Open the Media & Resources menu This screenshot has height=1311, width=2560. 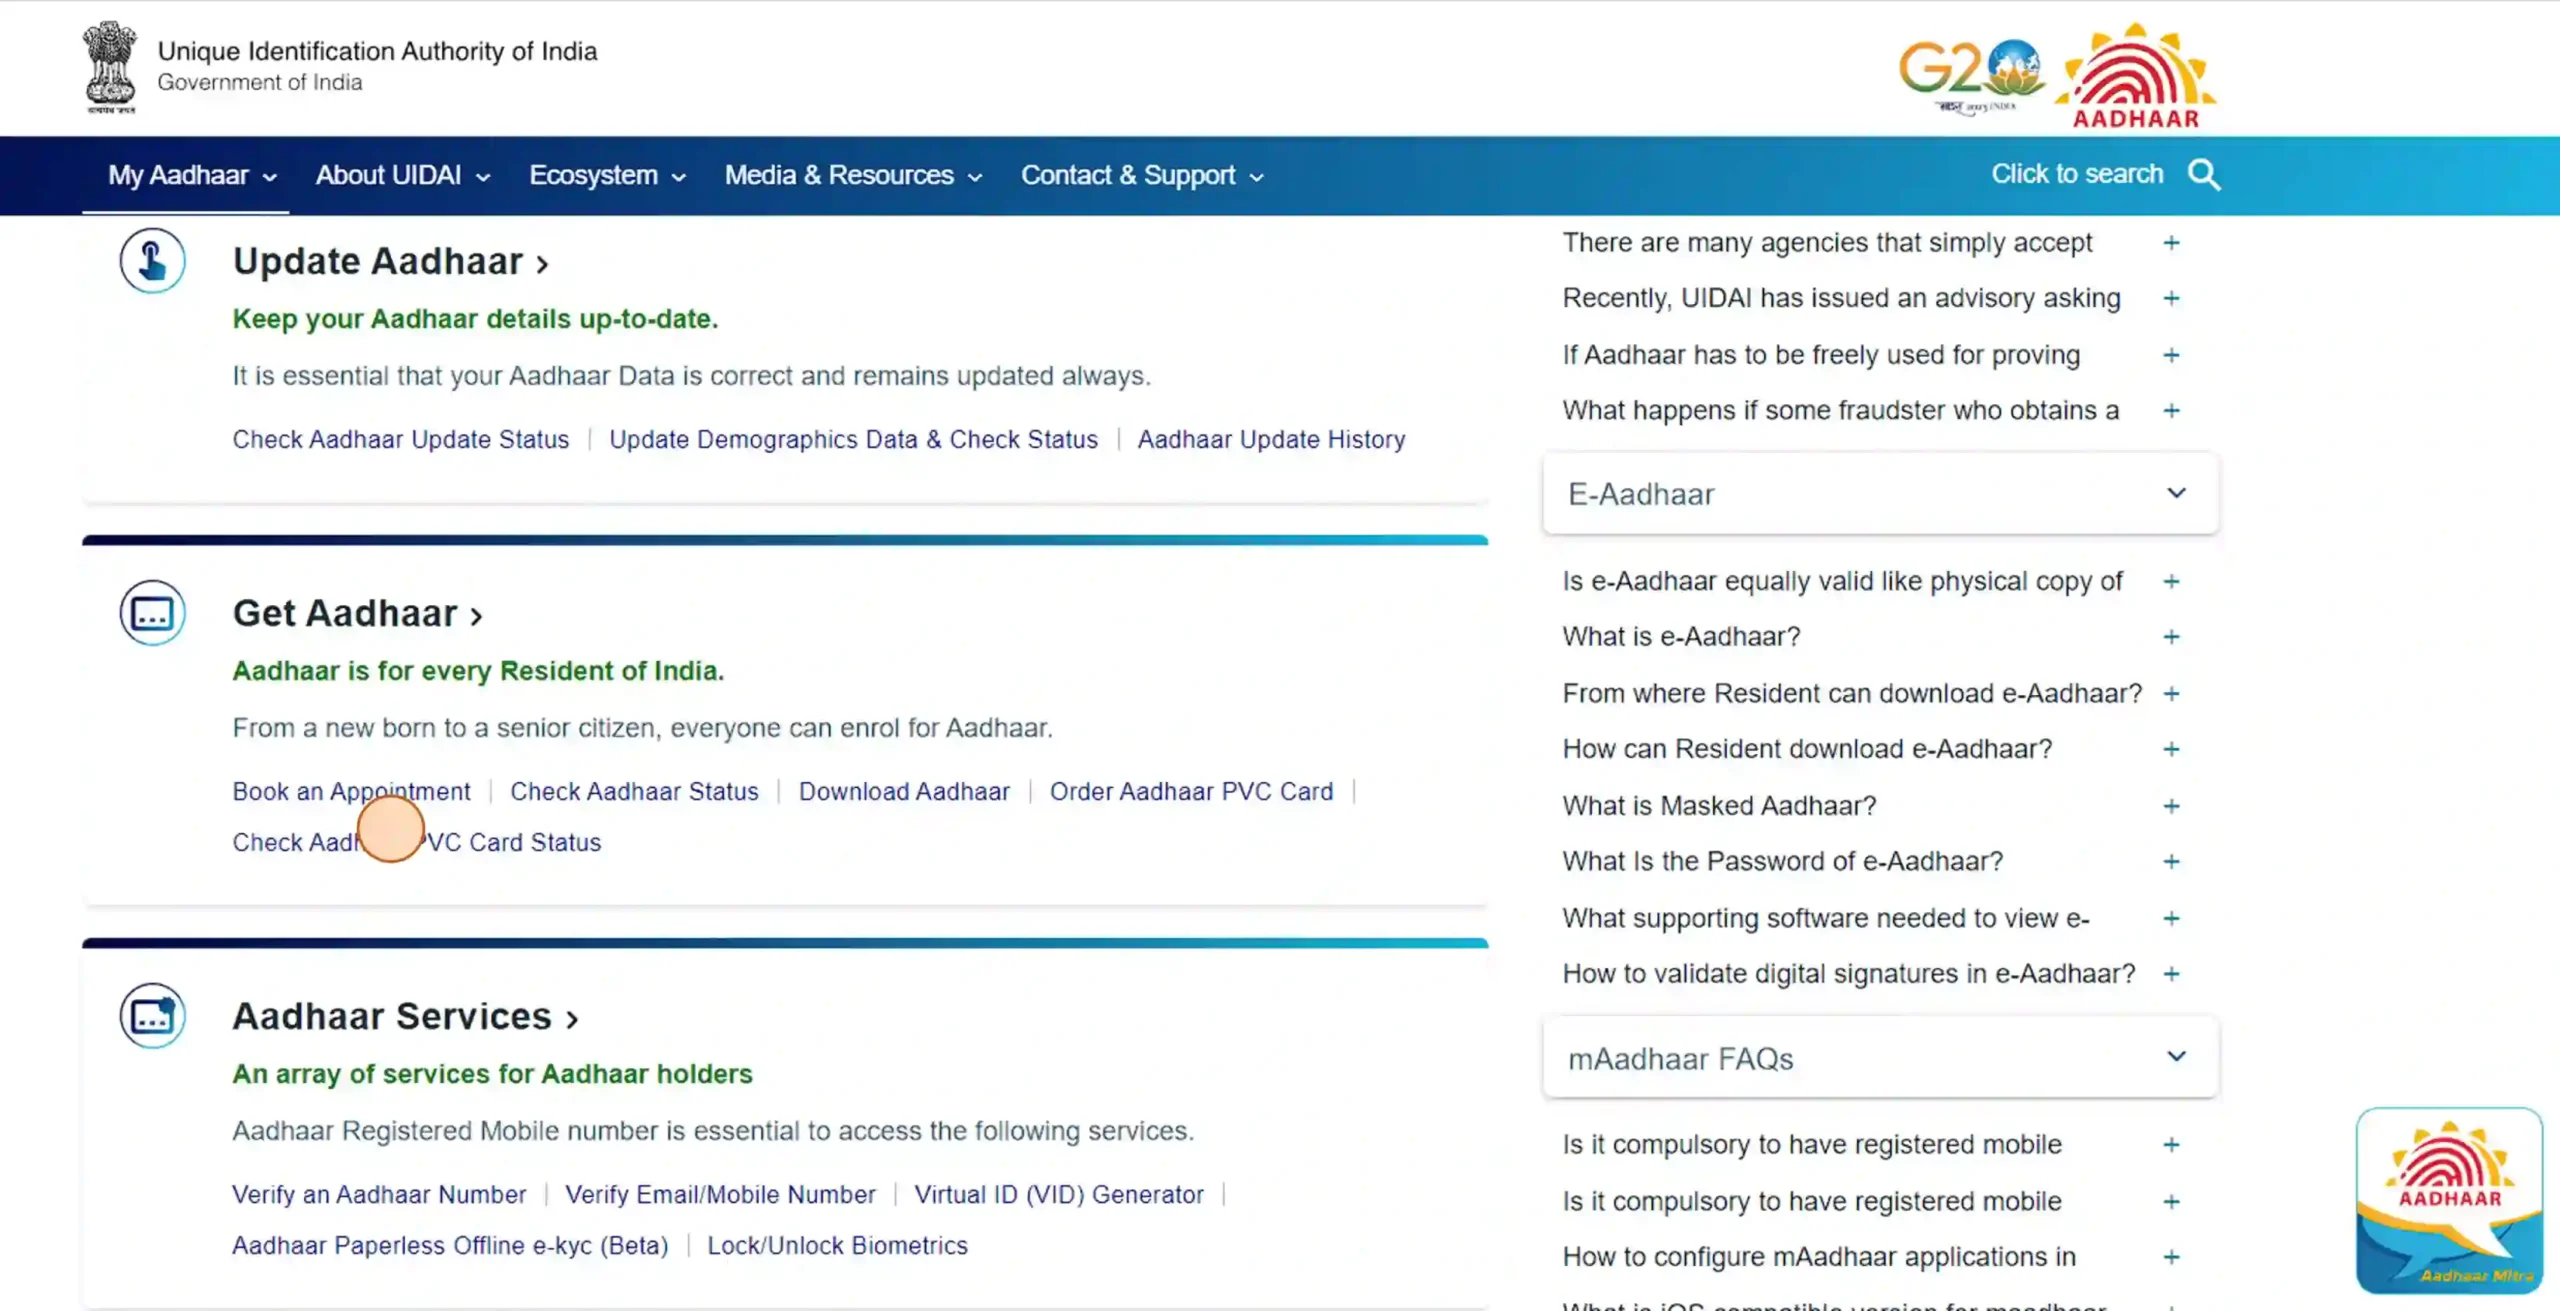tap(853, 175)
